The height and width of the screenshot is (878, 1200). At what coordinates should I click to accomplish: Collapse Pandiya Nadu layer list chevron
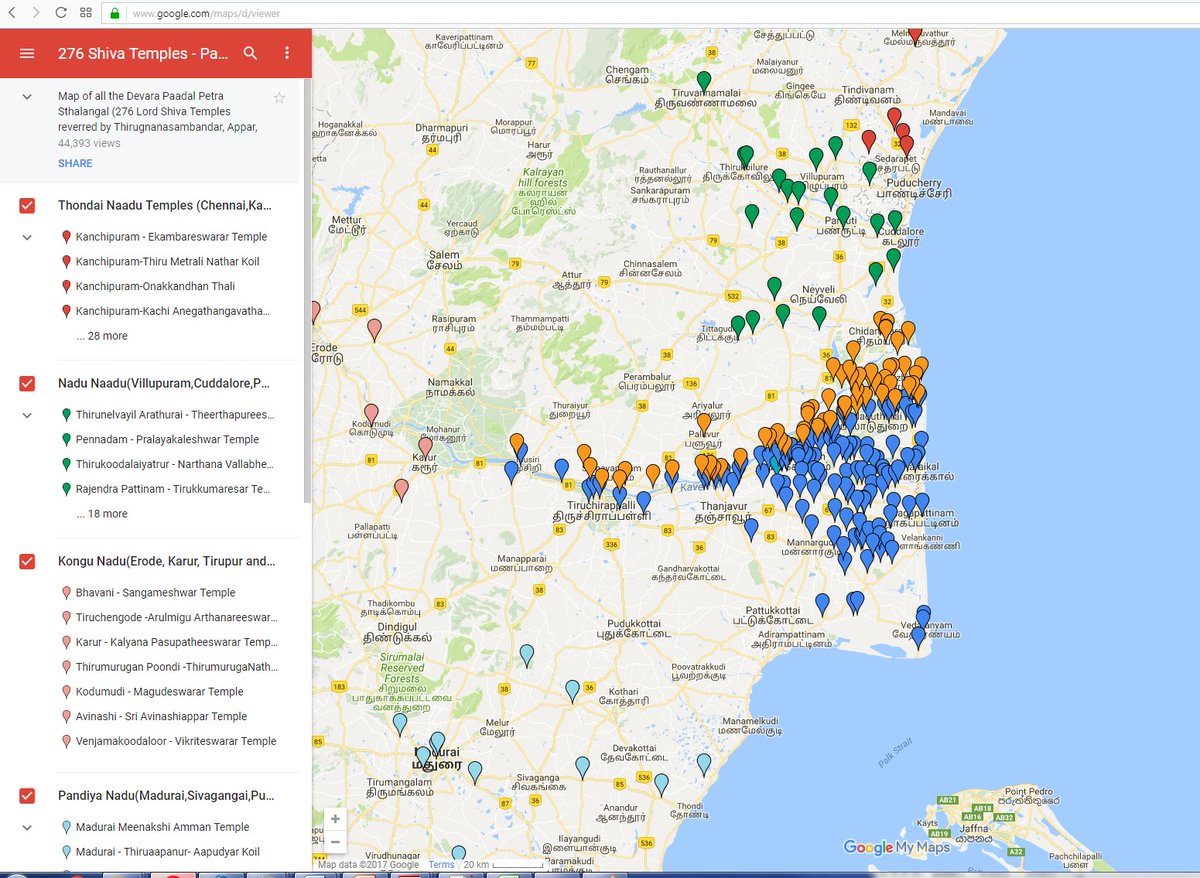(x=27, y=827)
